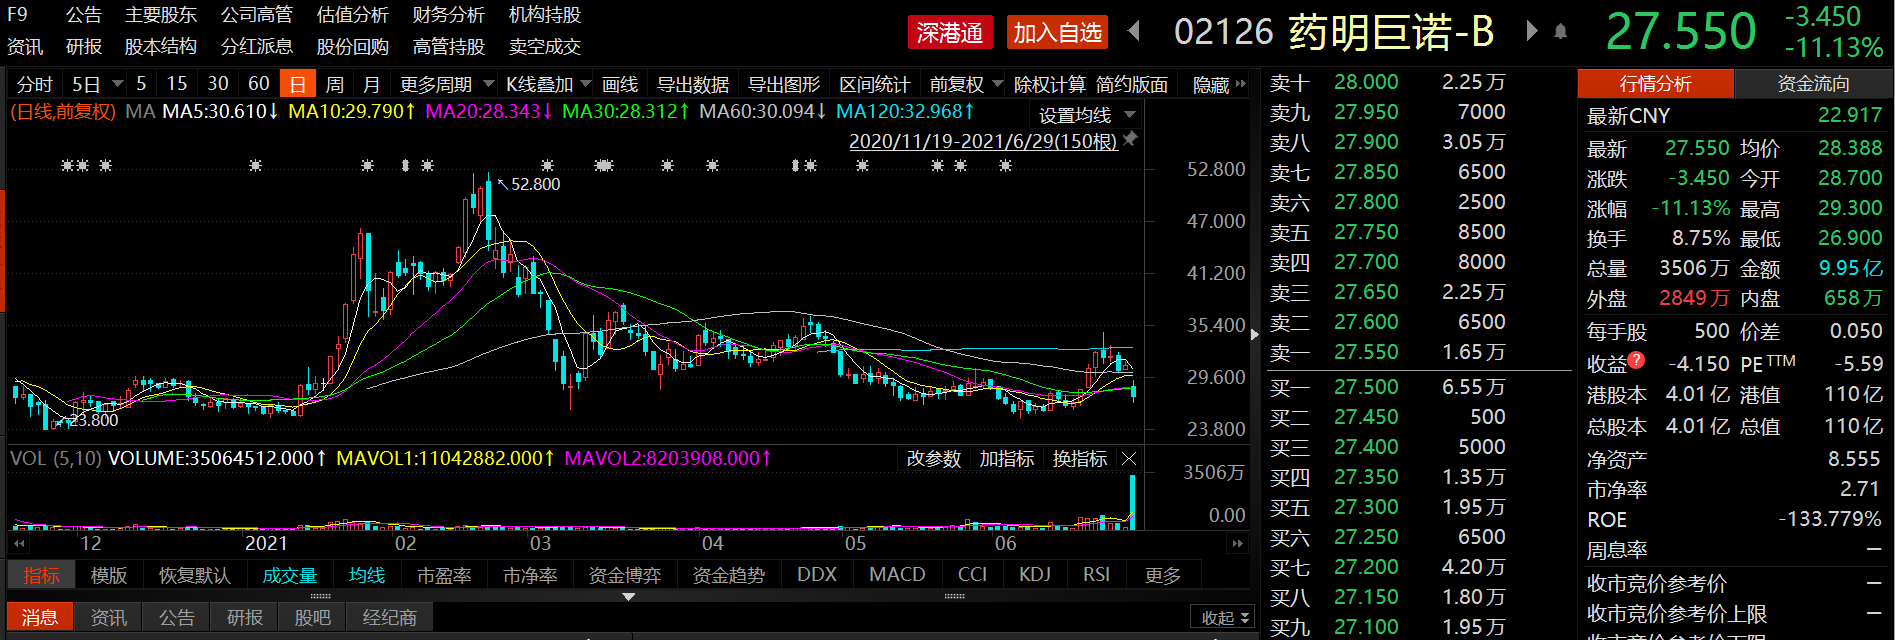The width and height of the screenshot is (1895, 640).
Task: Click the 除权计算 button
Action: (1050, 84)
